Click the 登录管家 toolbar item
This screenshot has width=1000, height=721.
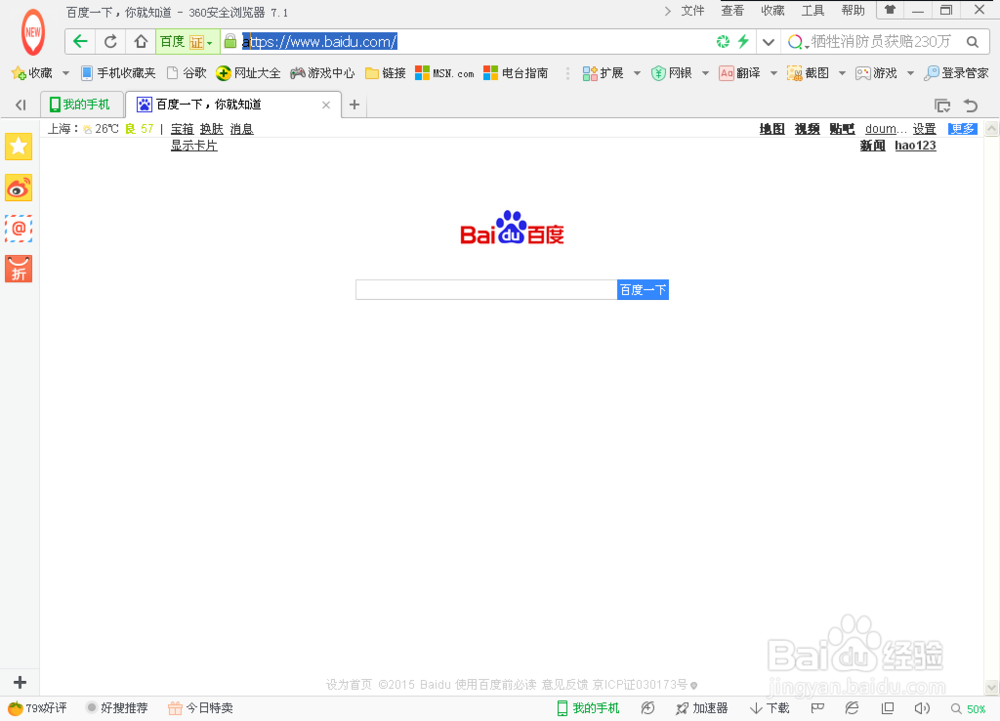pyautogui.click(x=957, y=73)
